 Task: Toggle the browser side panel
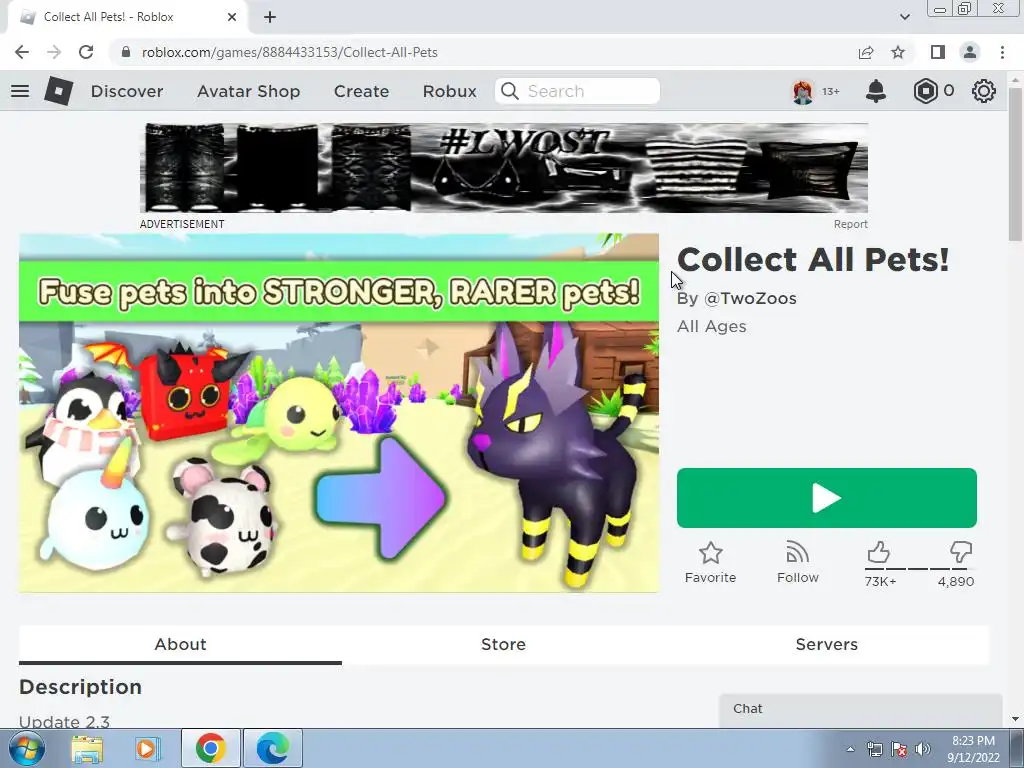tap(938, 52)
